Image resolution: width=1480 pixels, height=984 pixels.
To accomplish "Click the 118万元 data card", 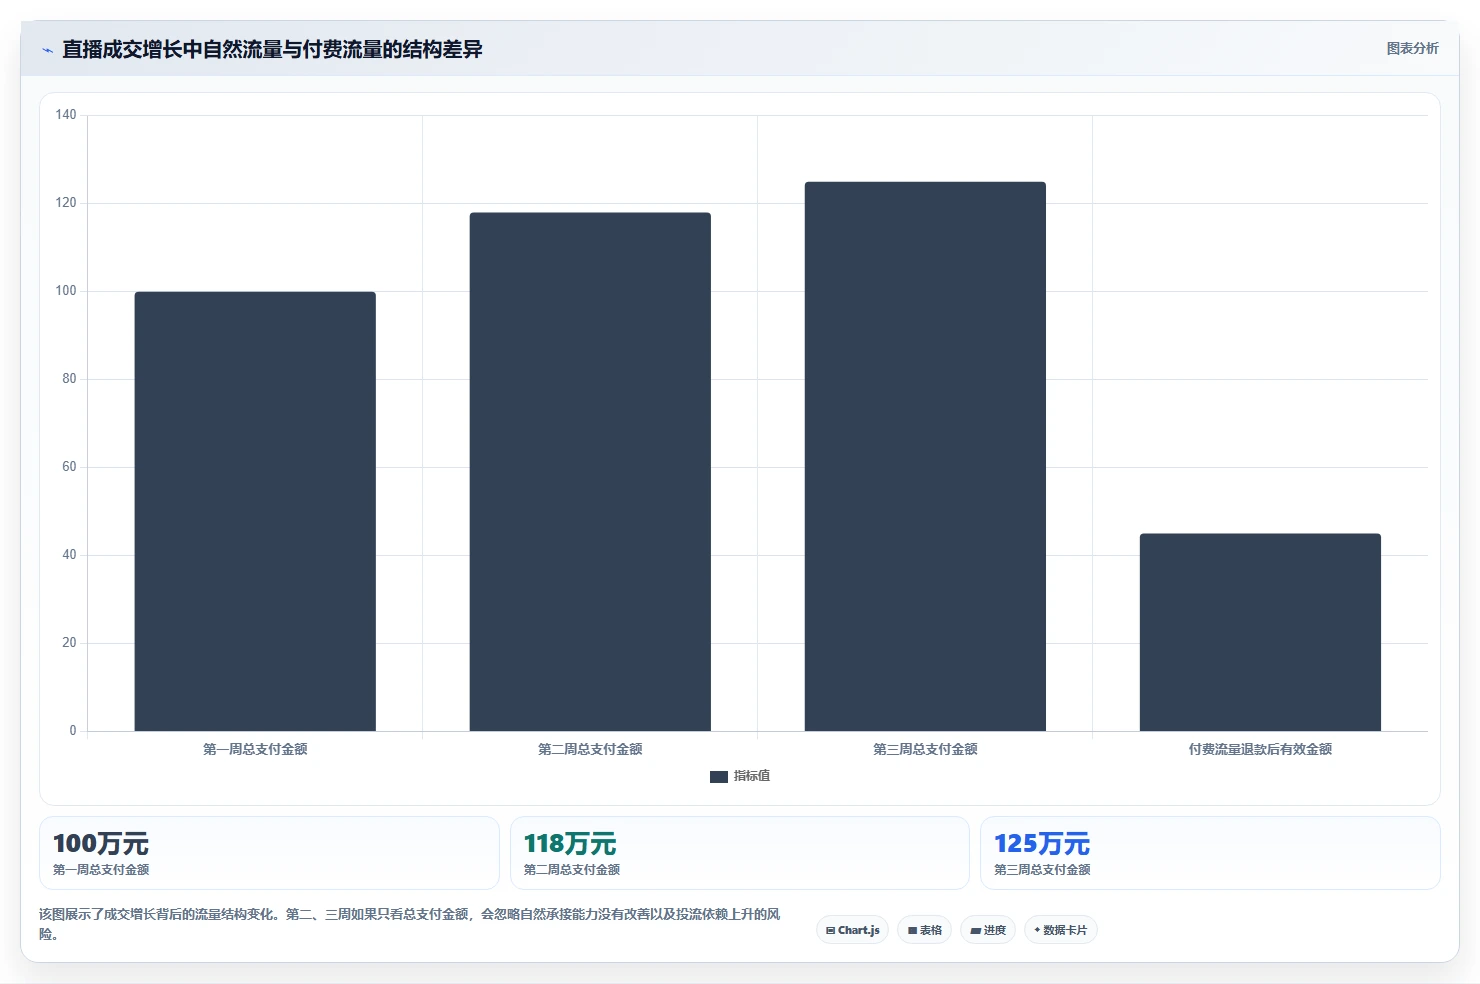I will [740, 853].
